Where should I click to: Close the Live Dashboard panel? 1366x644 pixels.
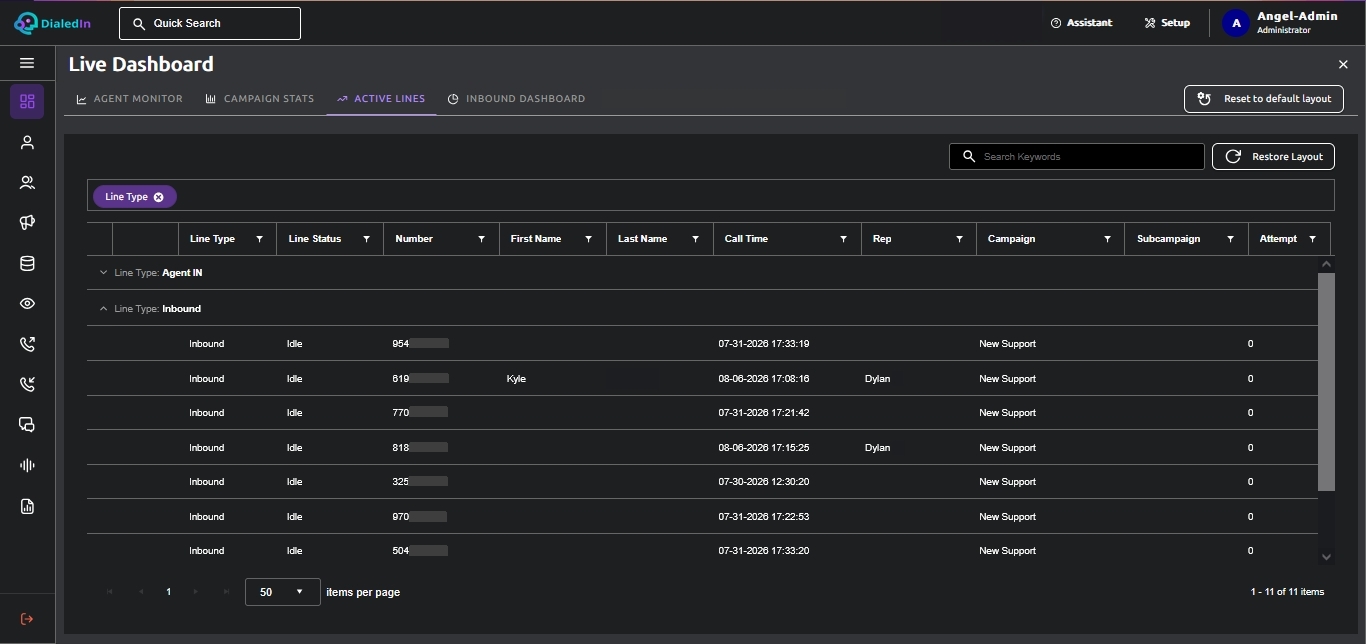(1343, 64)
